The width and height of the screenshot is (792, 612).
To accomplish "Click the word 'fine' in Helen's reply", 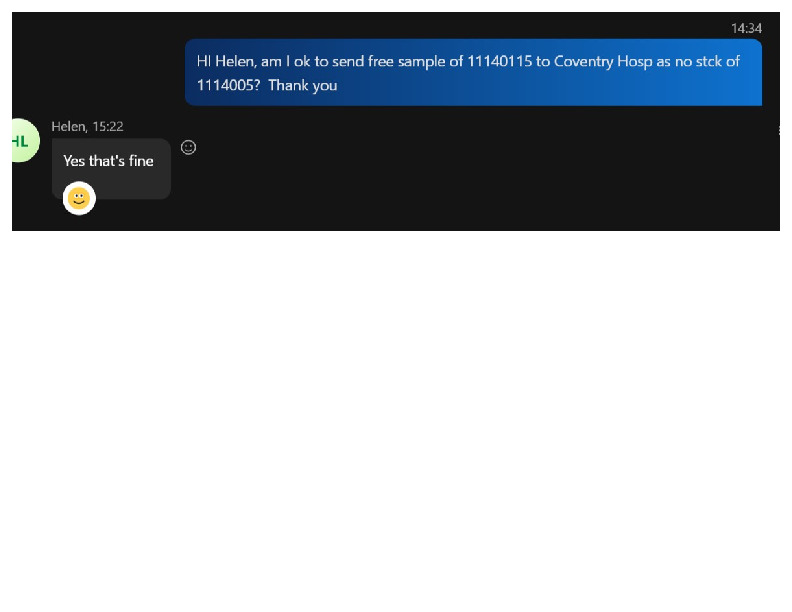I will click(141, 161).
